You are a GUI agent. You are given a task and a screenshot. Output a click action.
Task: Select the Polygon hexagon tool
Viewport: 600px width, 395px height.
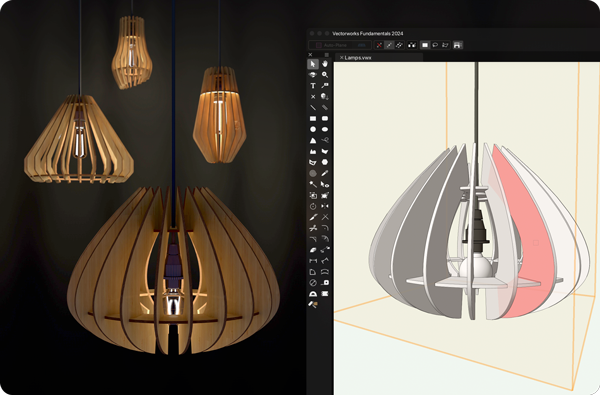[x=325, y=162]
